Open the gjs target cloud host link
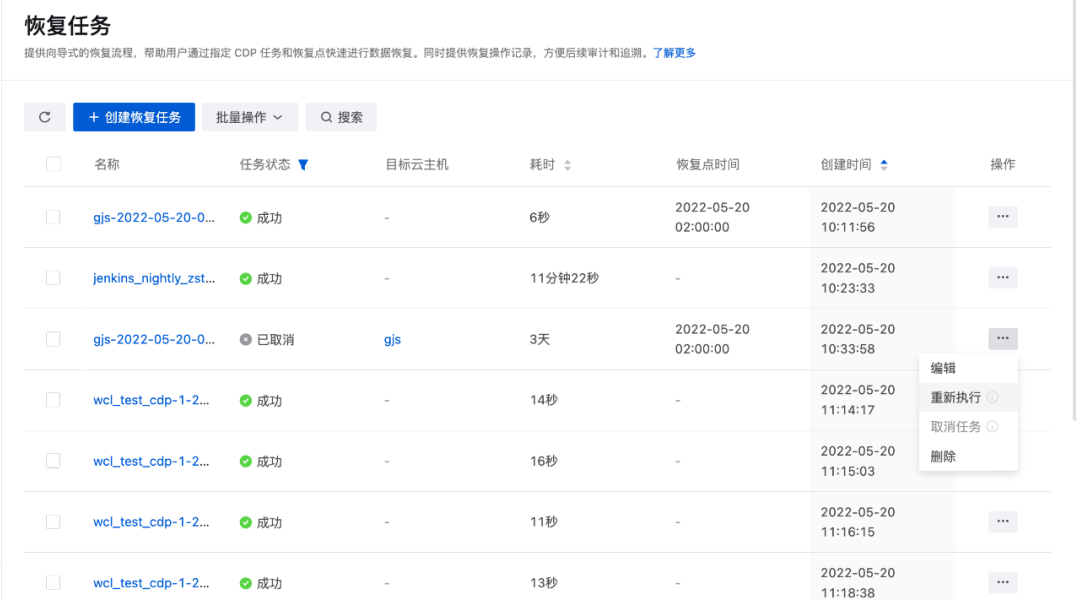This screenshot has height=600, width=1076. pyautogui.click(x=393, y=340)
